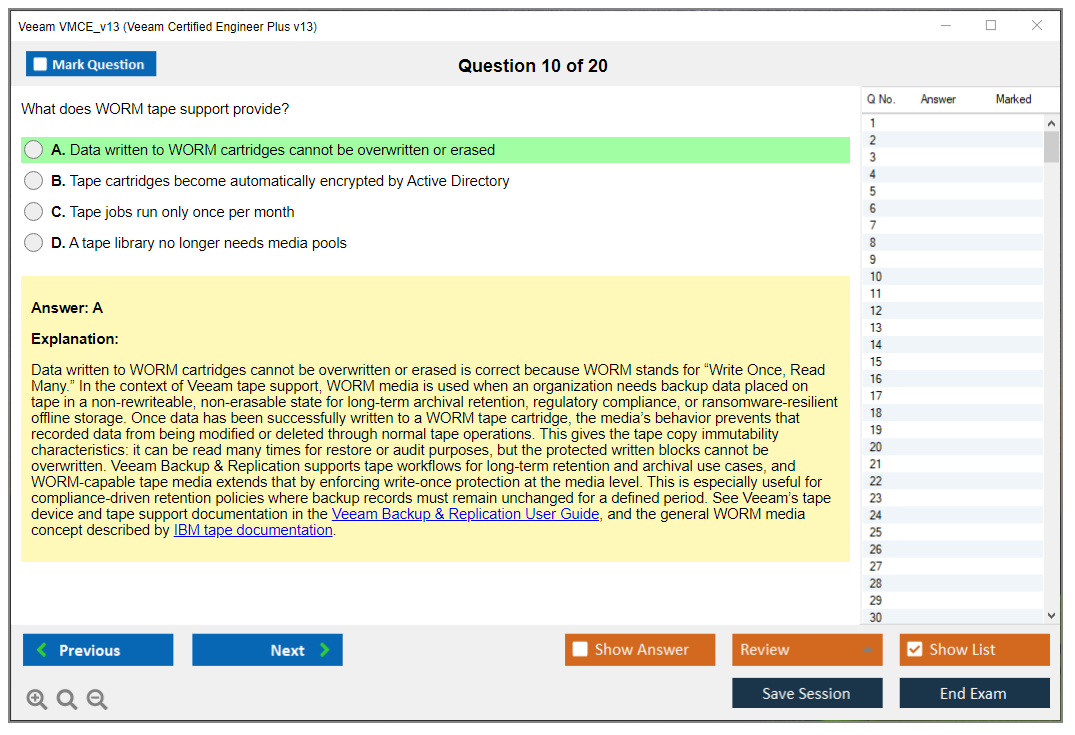Screen dimensions: 1075x735
Task: Select radio button for answer B
Action: pos(34,180)
